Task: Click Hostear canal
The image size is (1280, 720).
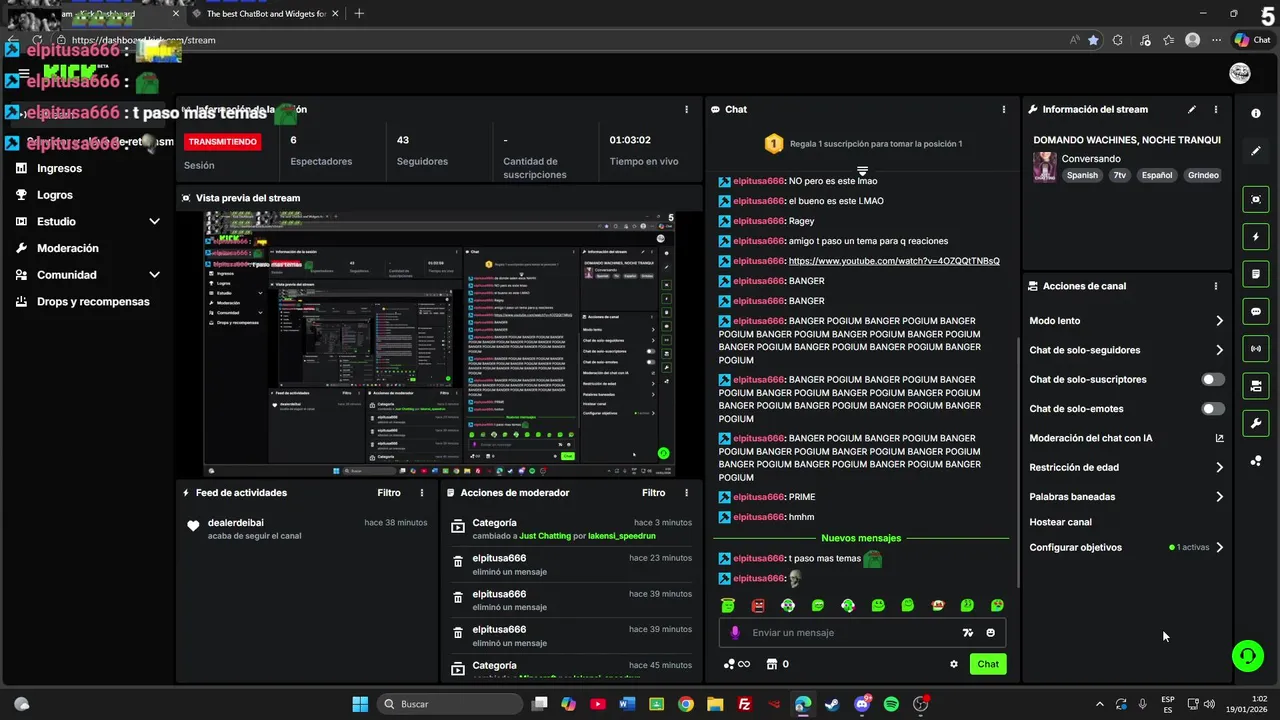Action: point(1060,522)
